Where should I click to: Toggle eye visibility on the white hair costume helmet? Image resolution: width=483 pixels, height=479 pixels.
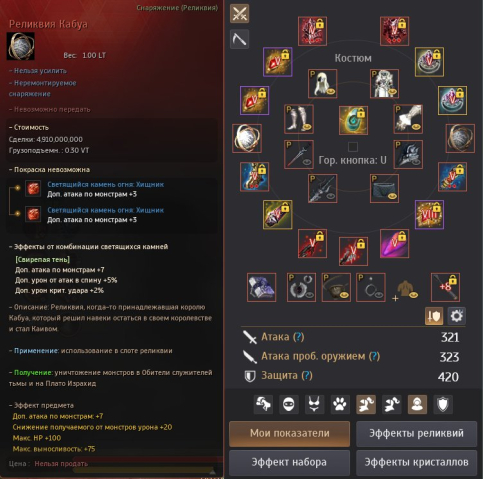[x=330, y=91]
